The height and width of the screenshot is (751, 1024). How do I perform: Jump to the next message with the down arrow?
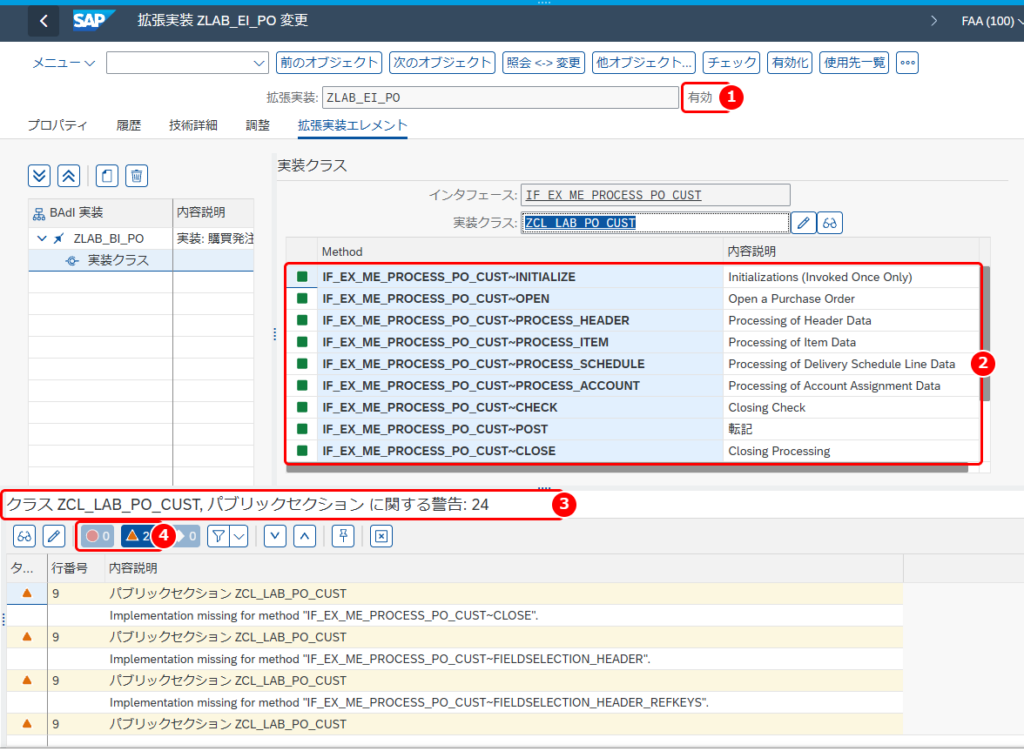[275, 536]
